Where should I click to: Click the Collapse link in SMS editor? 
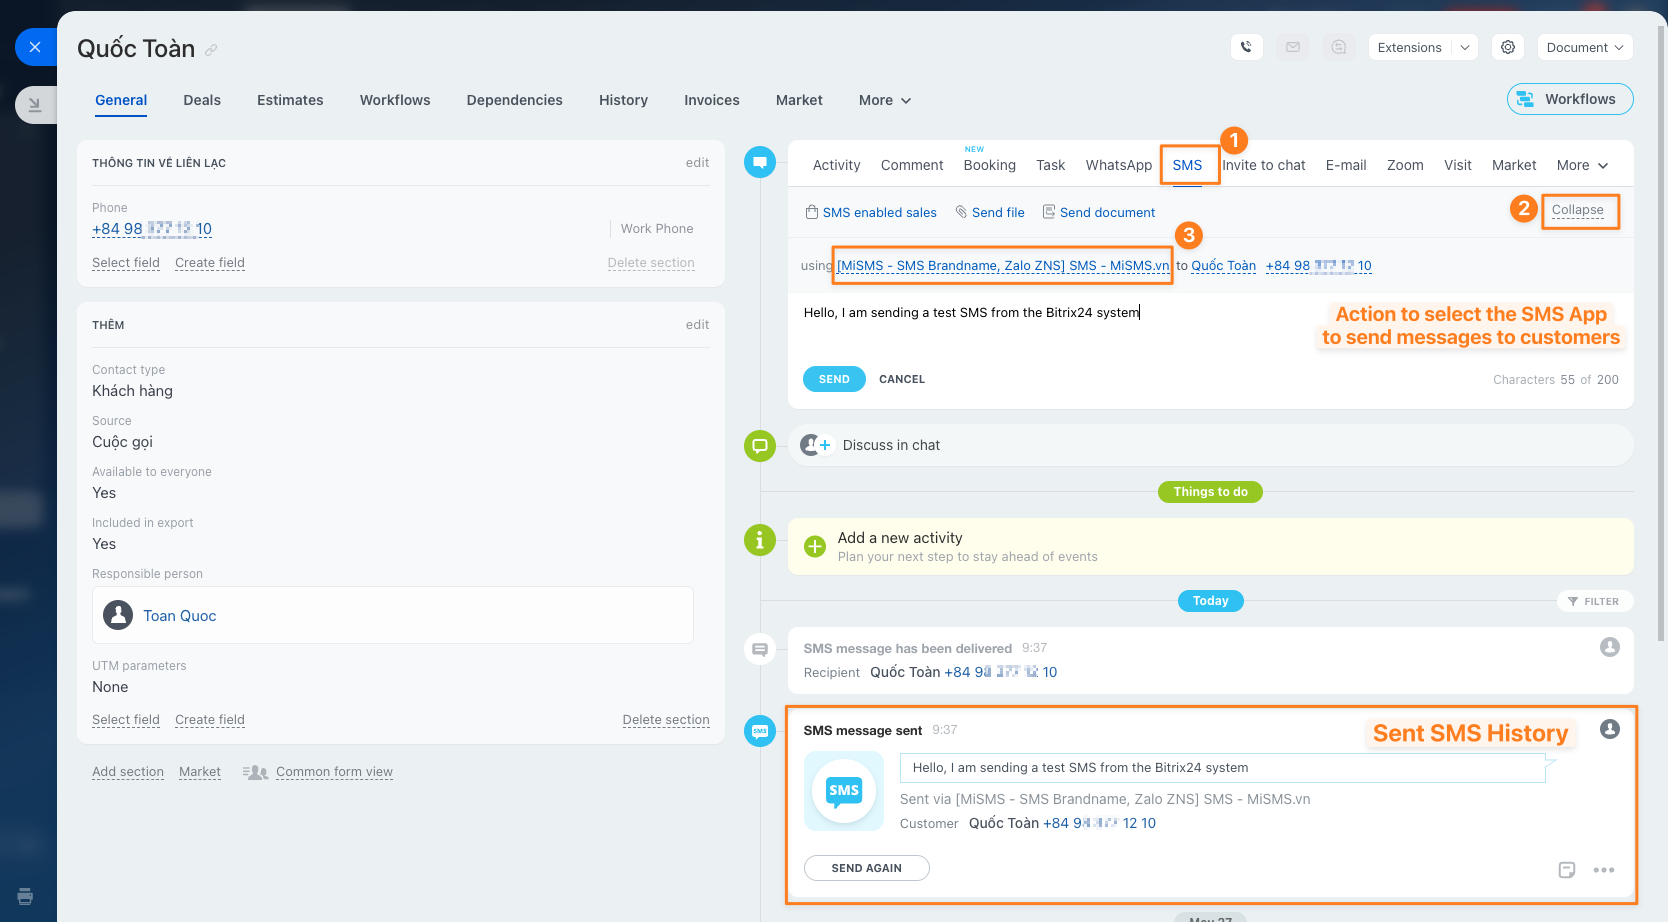(1577, 210)
